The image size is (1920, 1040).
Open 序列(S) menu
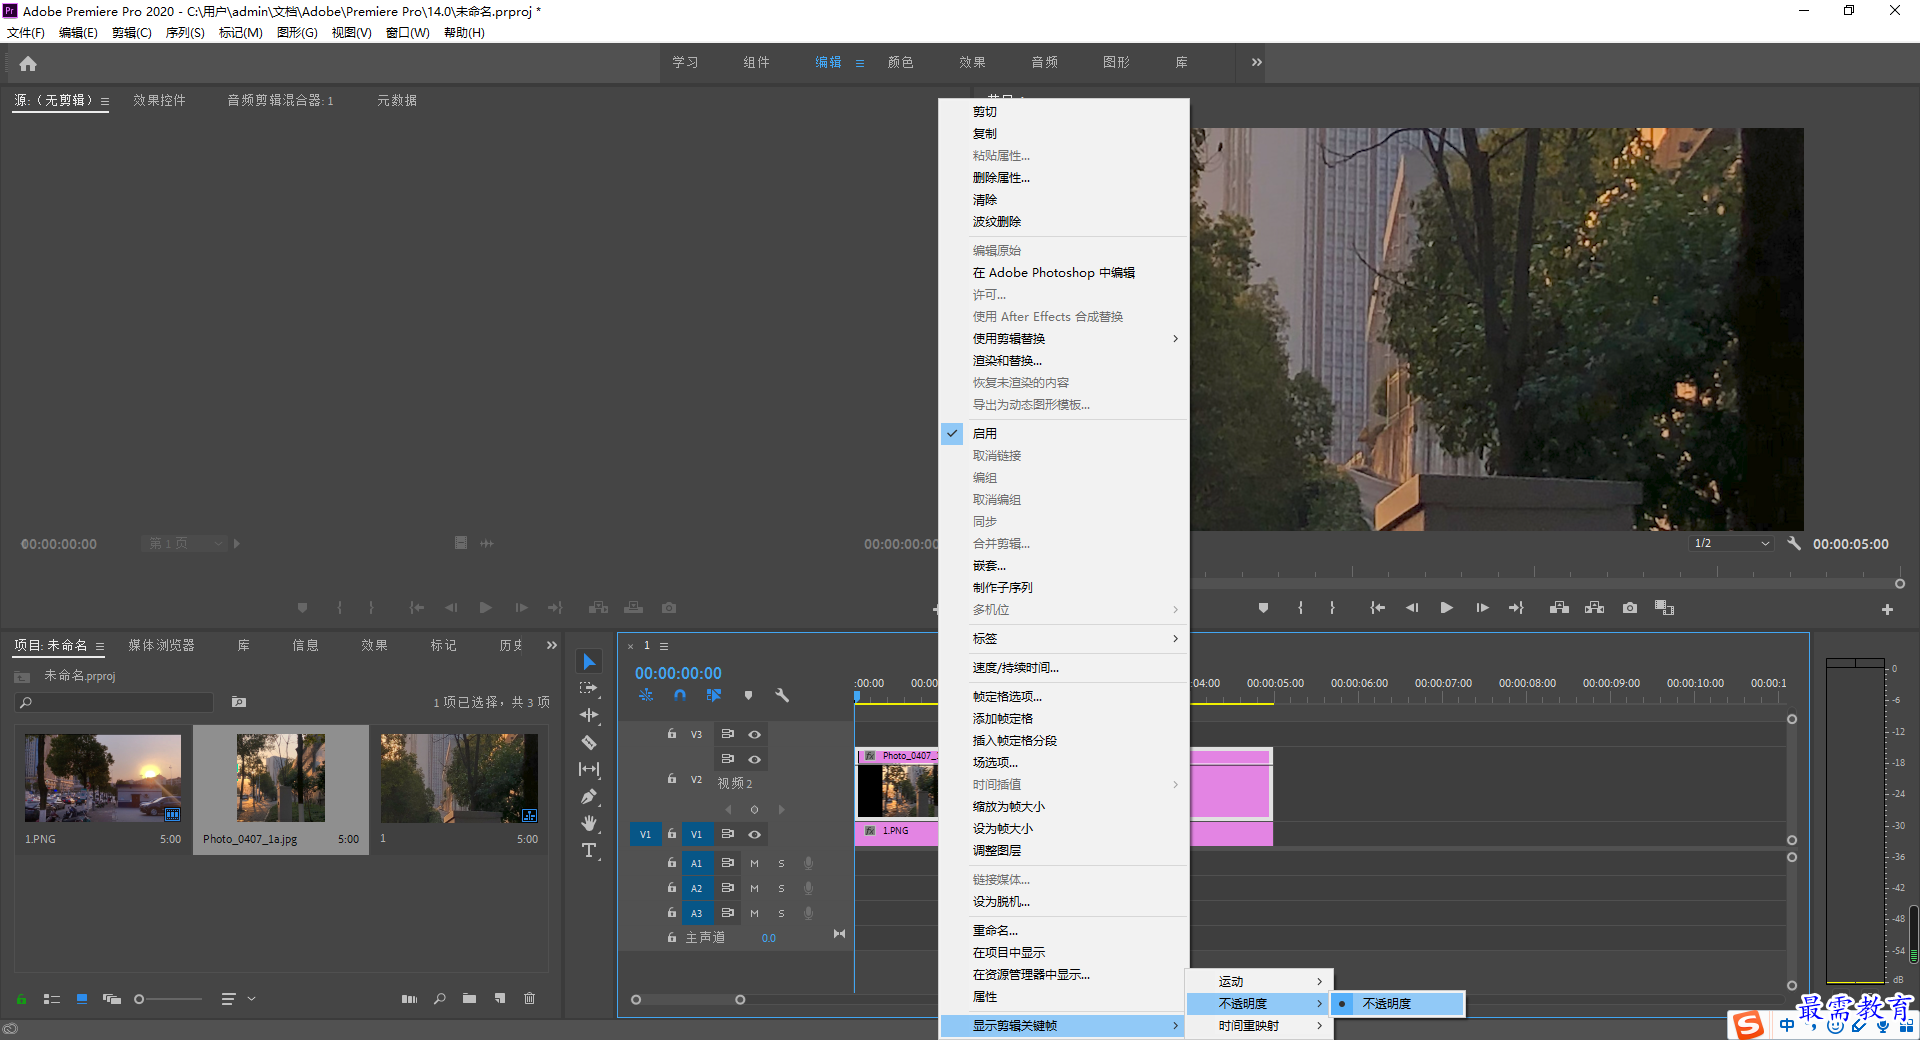[185, 32]
